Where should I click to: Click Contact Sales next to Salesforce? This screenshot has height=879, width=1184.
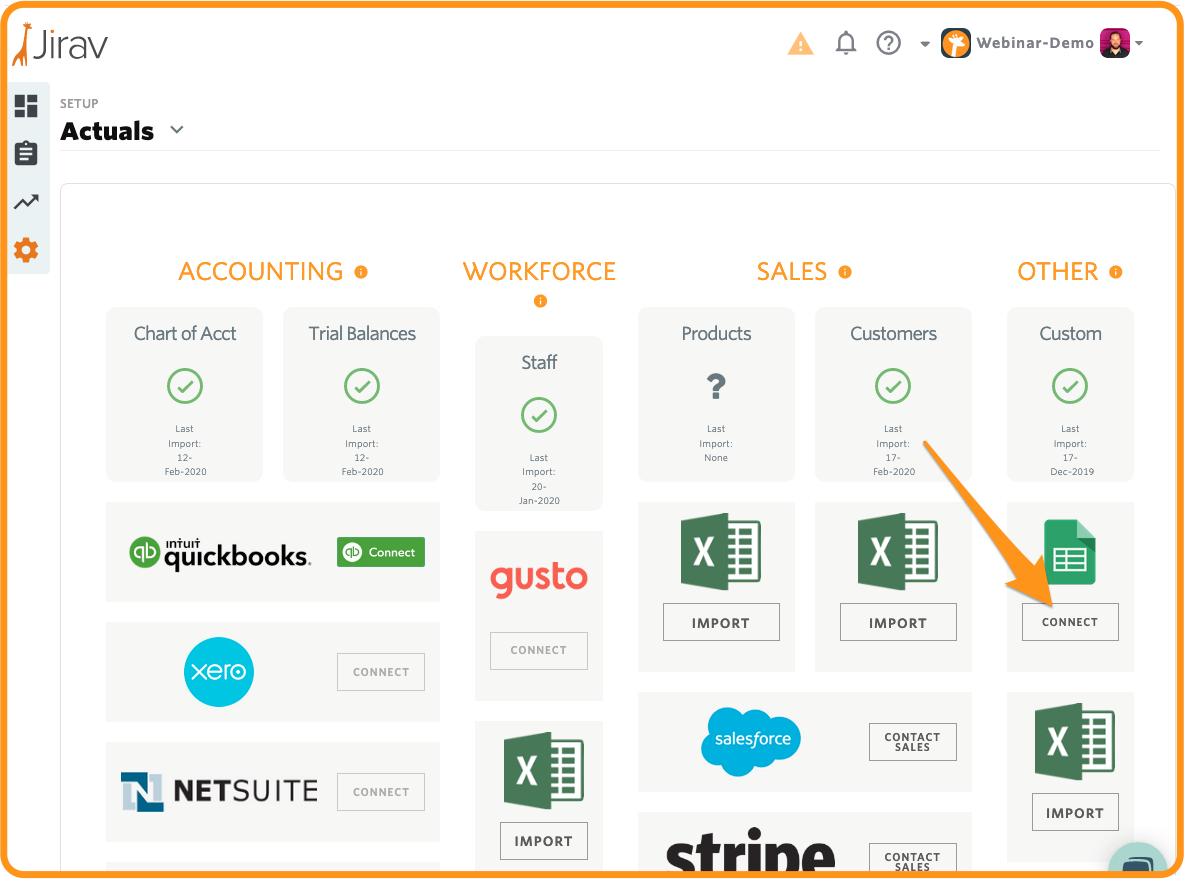tap(913, 742)
